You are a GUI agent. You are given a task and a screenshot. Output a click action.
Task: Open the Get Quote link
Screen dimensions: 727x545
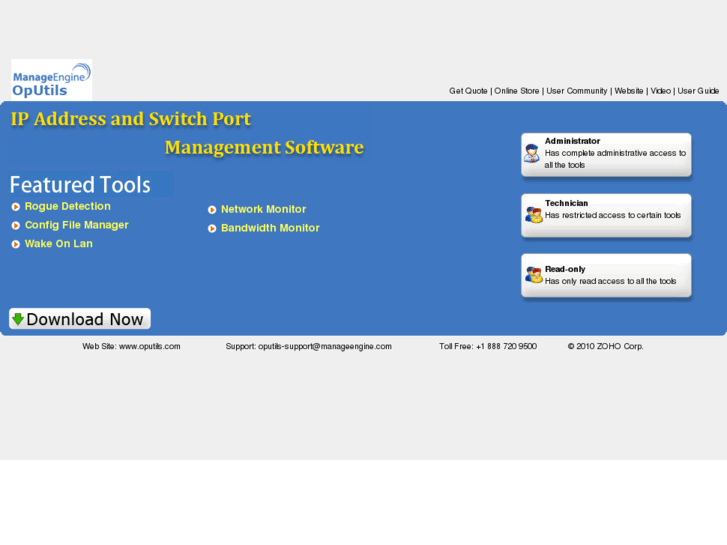tap(468, 91)
